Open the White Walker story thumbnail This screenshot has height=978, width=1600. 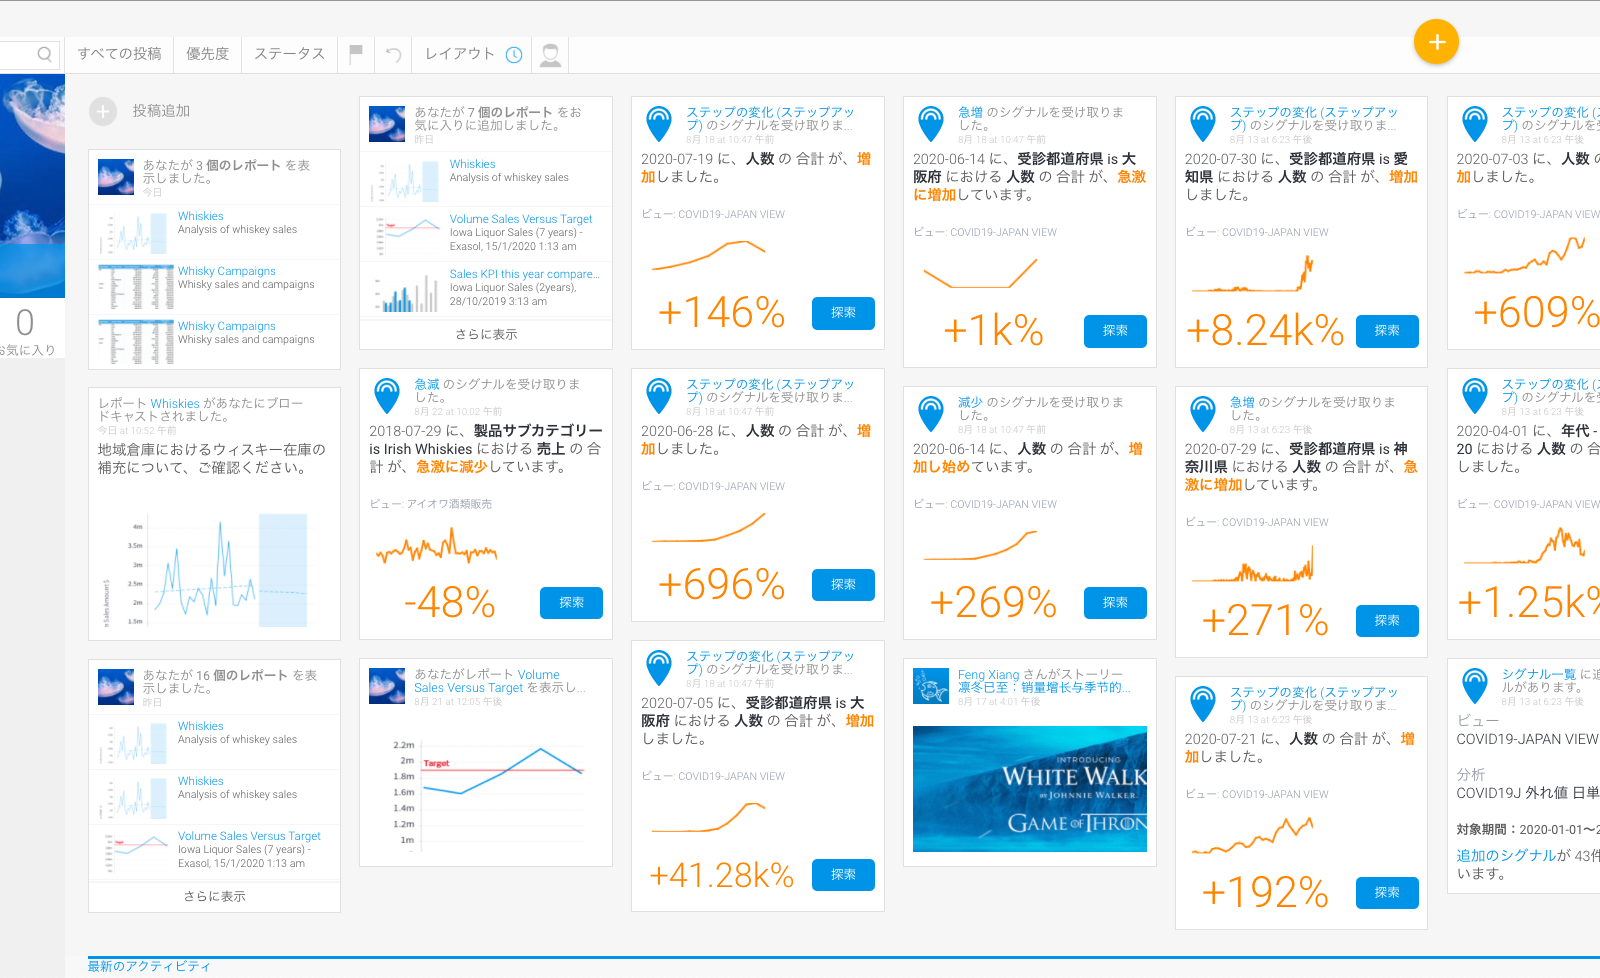coord(1030,789)
